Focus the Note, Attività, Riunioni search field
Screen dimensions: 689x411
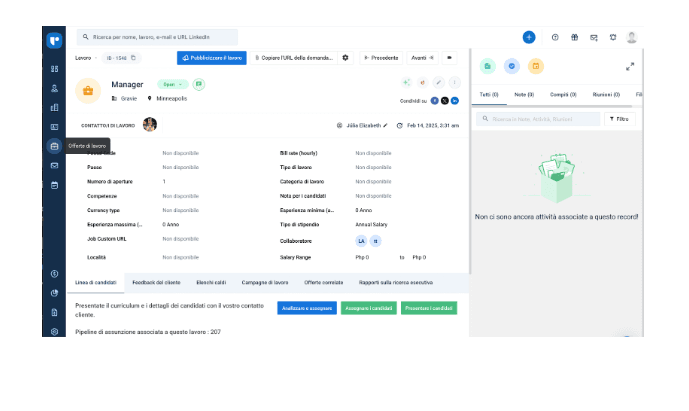click(538, 119)
